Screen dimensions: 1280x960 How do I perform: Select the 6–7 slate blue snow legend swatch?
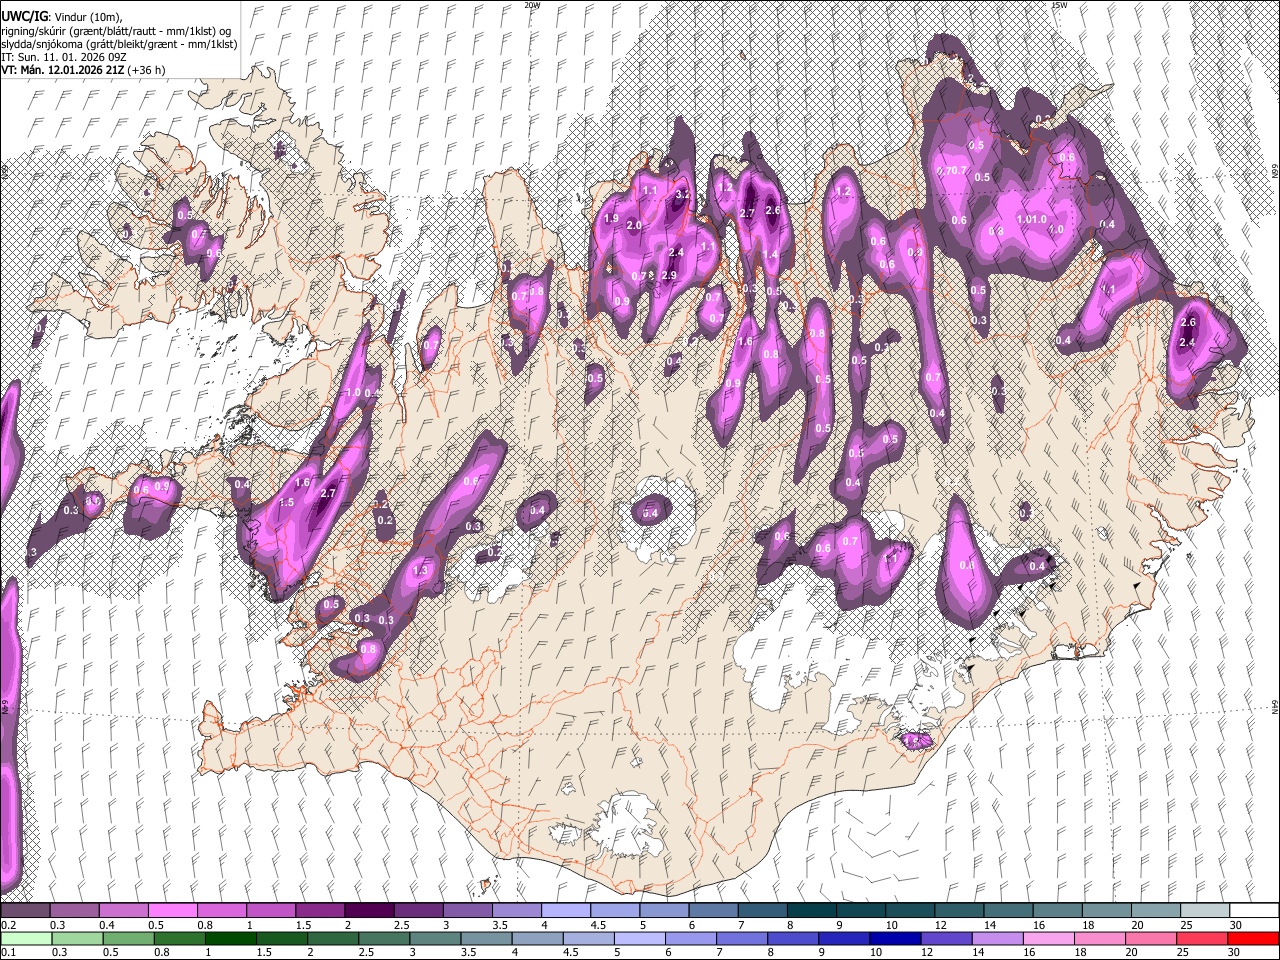pyautogui.click(x=712, y=910)
